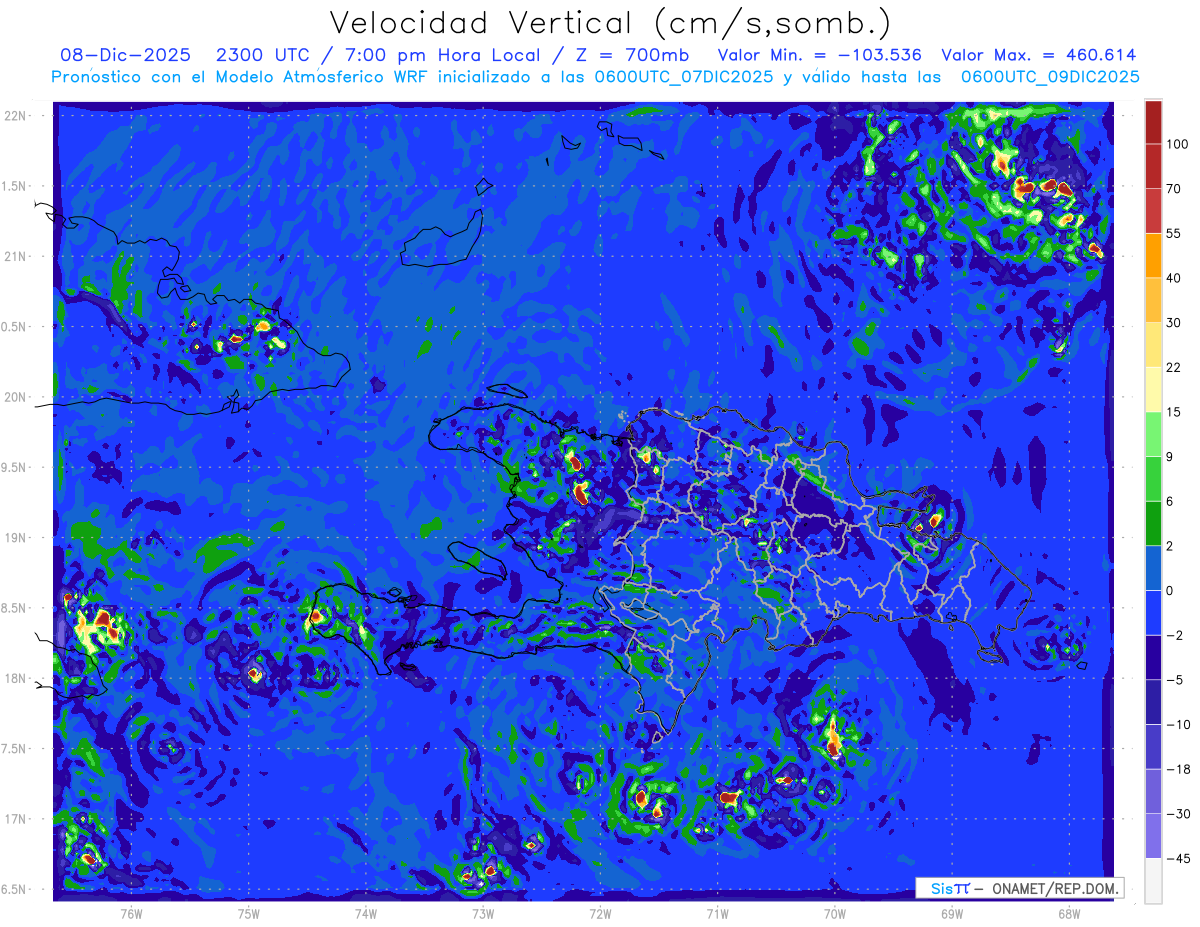The height and width of the screenshot is (927, 1200).
Task: Click the "40" color scale label
Action: tap(1174, 278)
